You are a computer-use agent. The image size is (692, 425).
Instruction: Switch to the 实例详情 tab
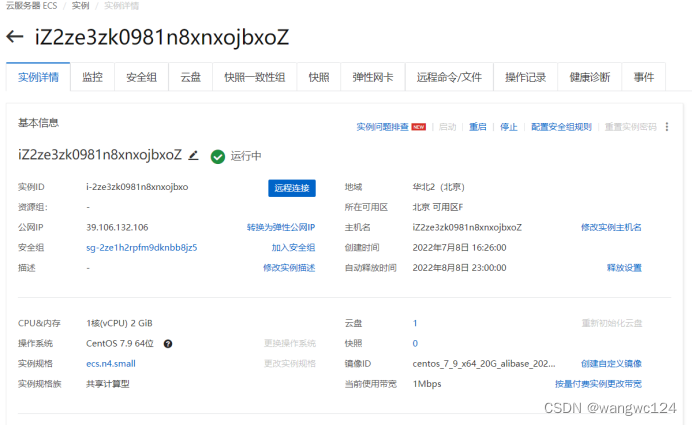click(x=38, y=77)
